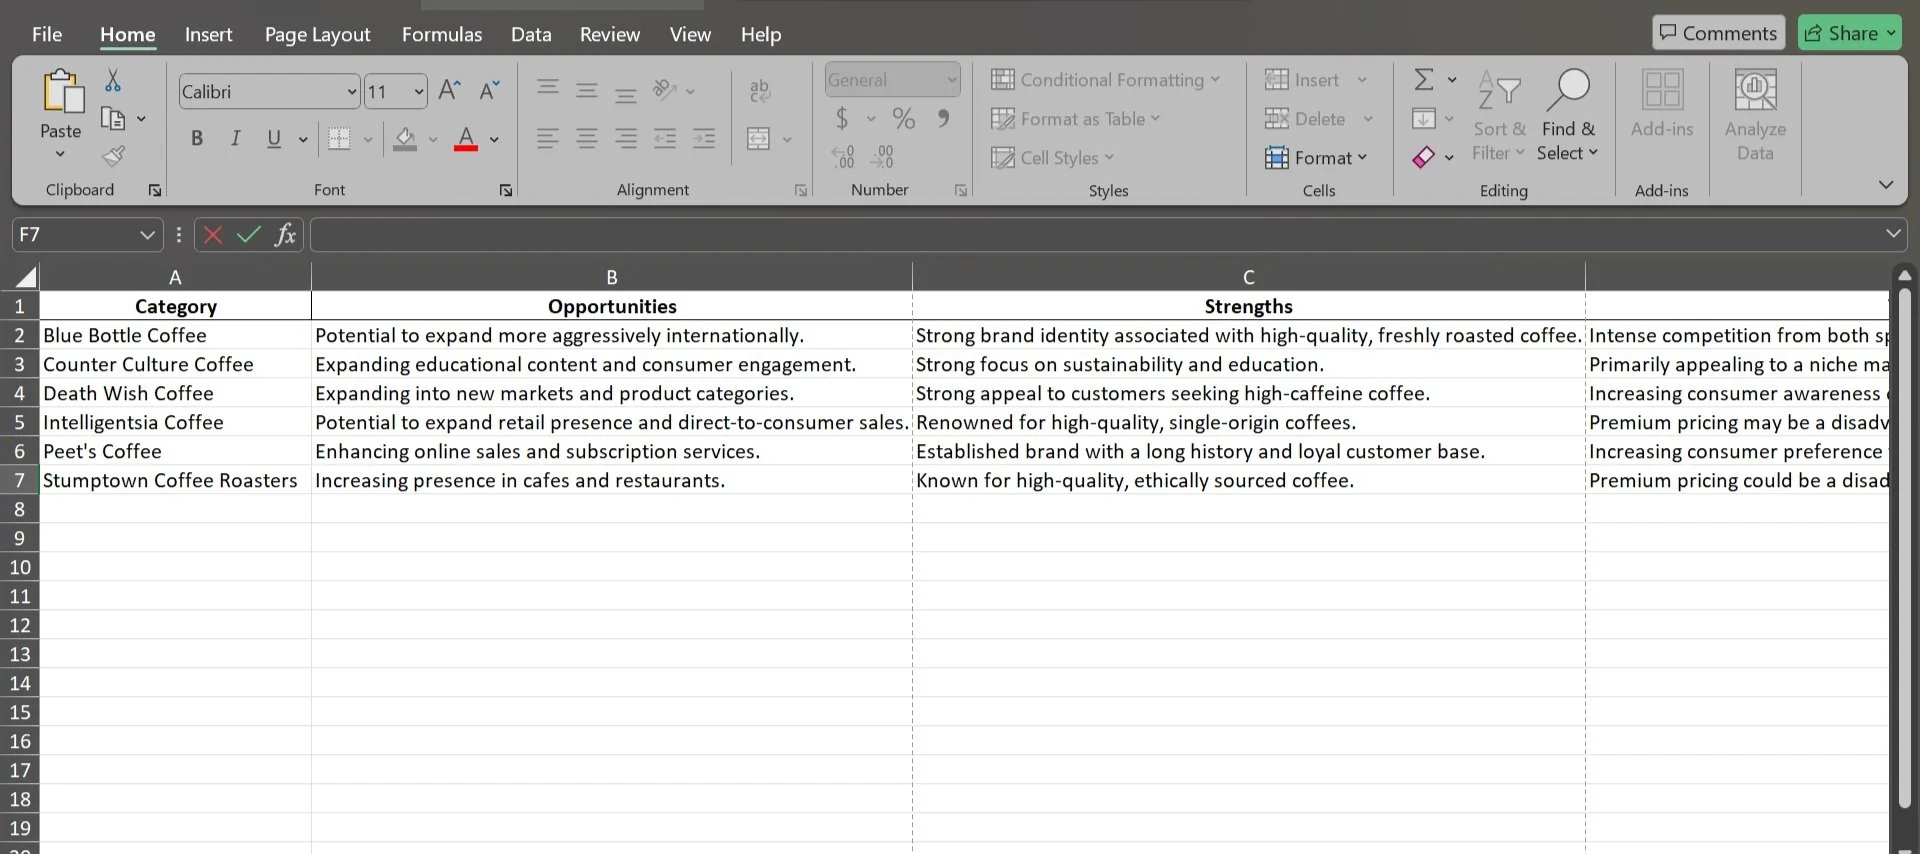Viewport: 1920px width, 854px height.
Task: Open the Name Box dropdown arrow
Action: pyautogui.click(x=147, y=235)
